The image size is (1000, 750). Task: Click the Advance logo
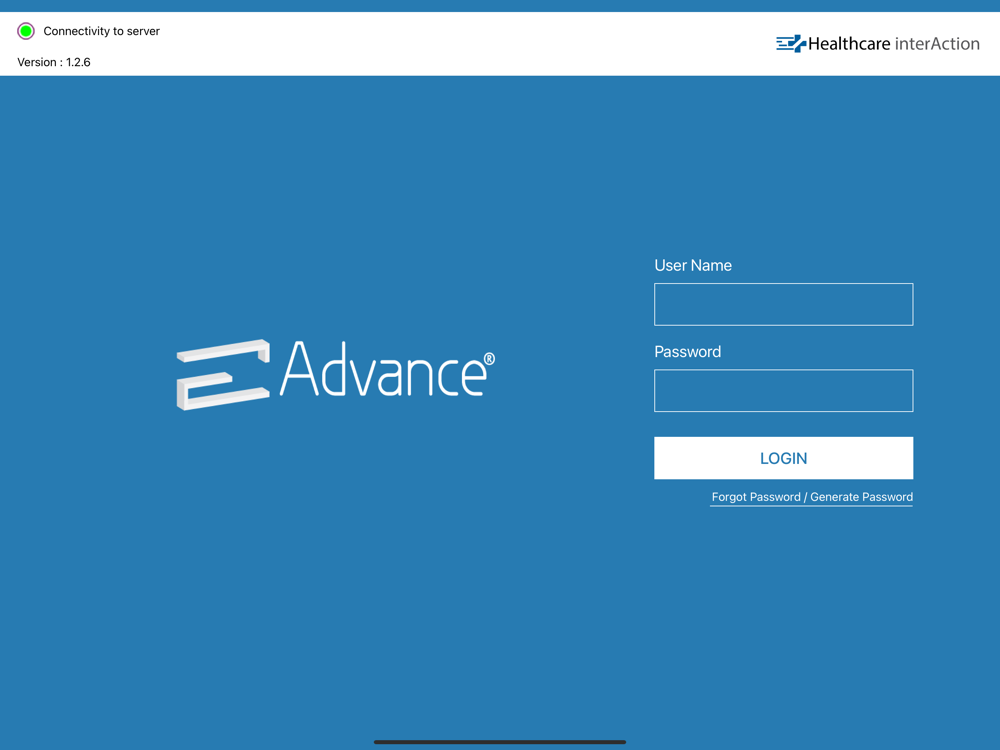[x=335, y=374]
